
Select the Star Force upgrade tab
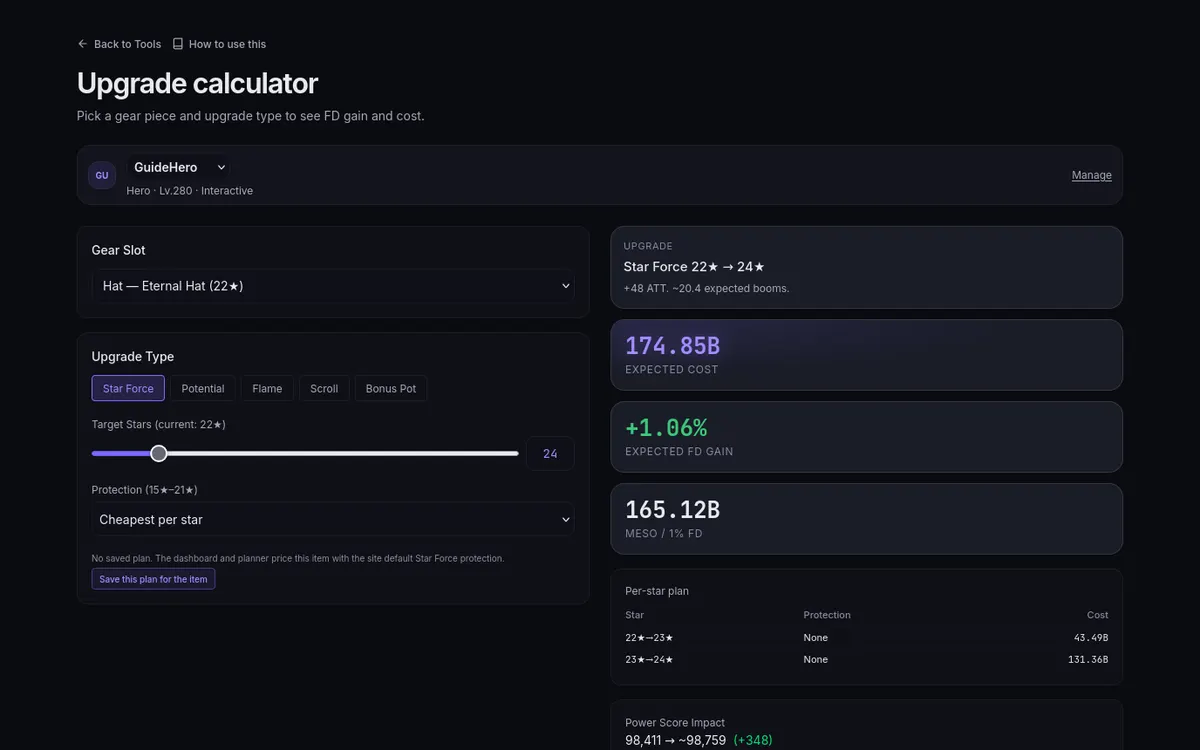tap(128, 388)
